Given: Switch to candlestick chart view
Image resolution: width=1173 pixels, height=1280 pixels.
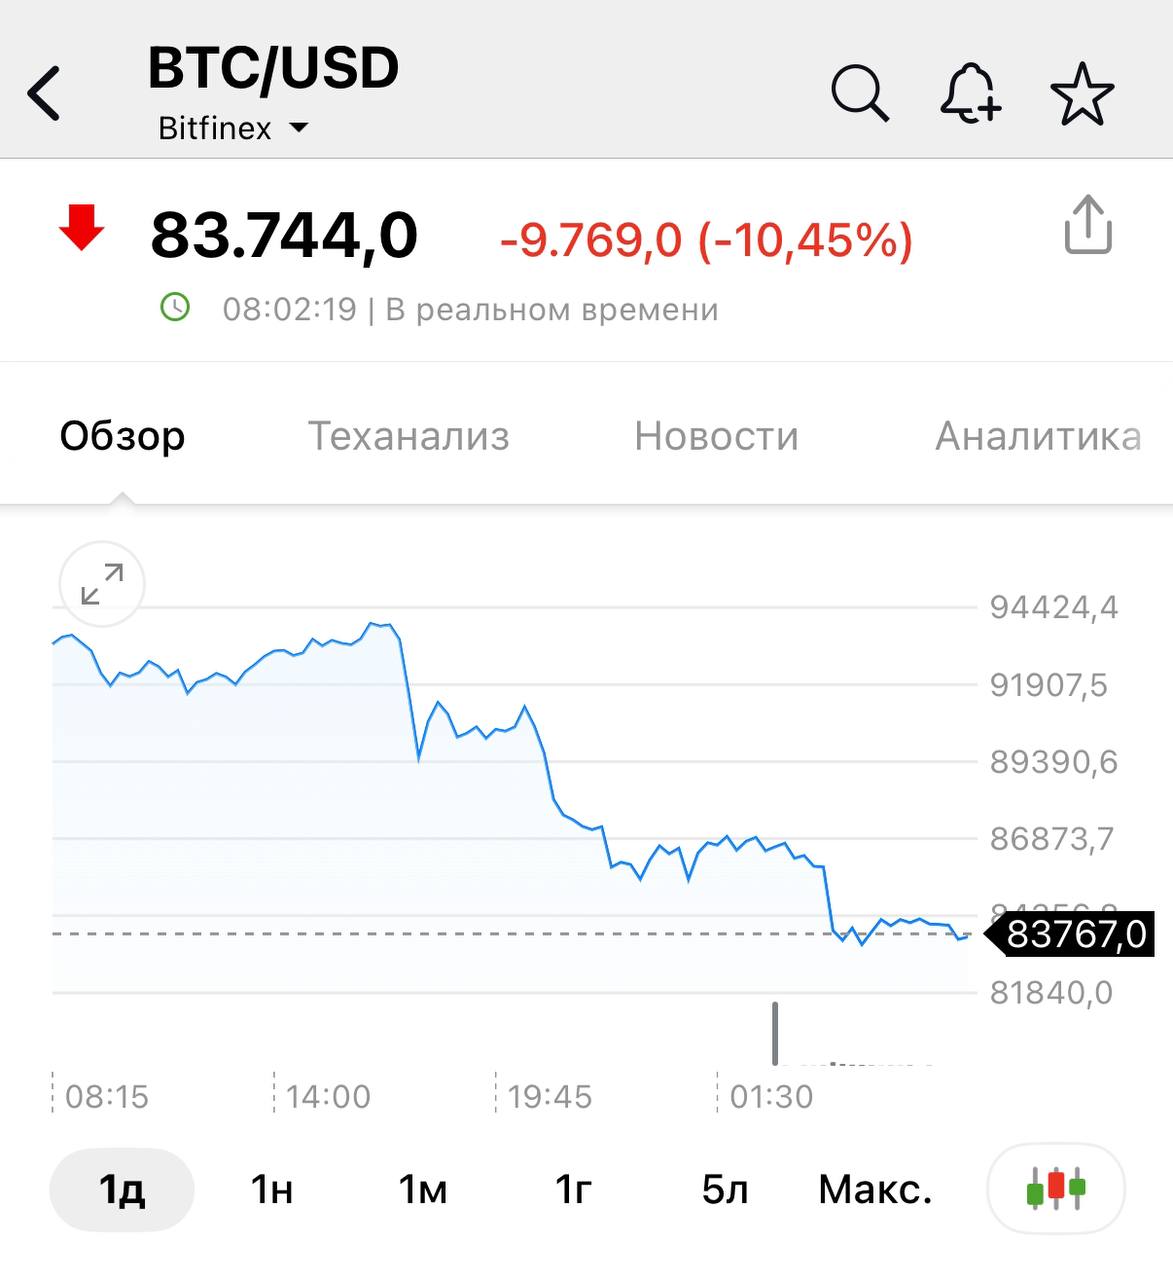Looking at the screenshot, I should tap(1055, 1189).
